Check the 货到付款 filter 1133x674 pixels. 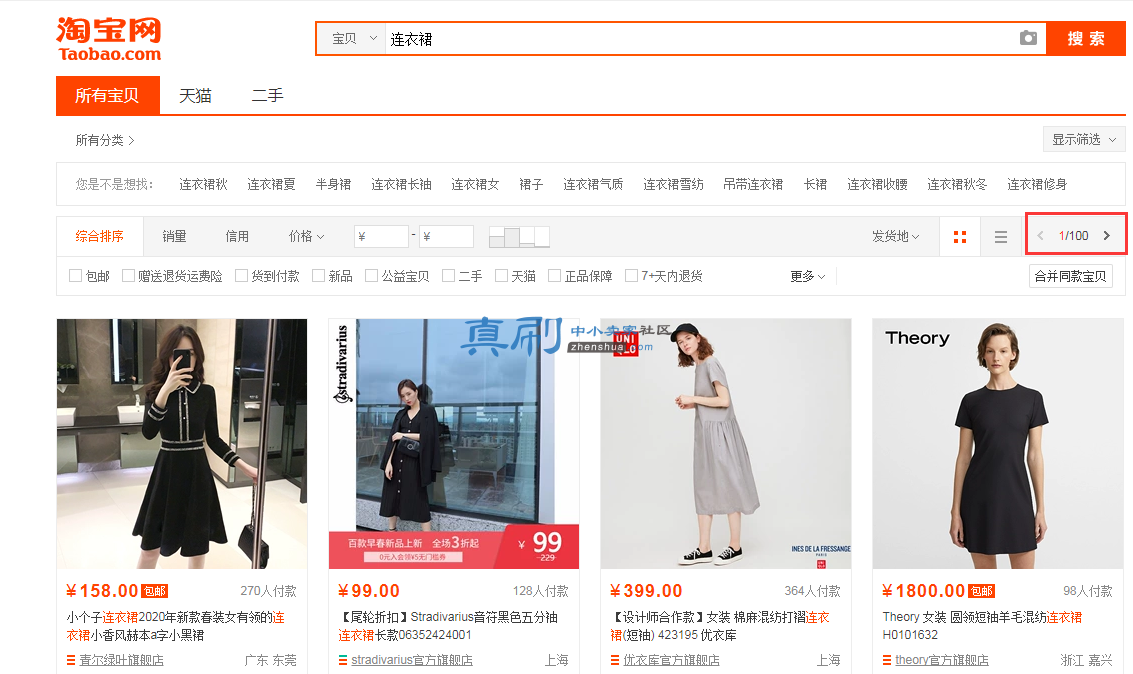pos(241,275)
